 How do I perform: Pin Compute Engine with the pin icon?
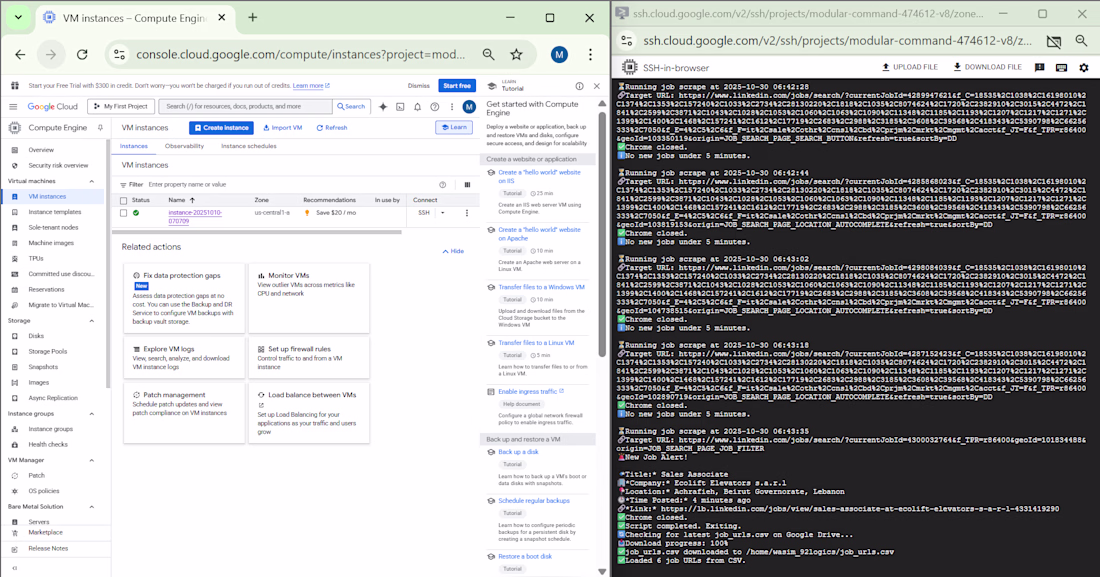tap(100, 128)
